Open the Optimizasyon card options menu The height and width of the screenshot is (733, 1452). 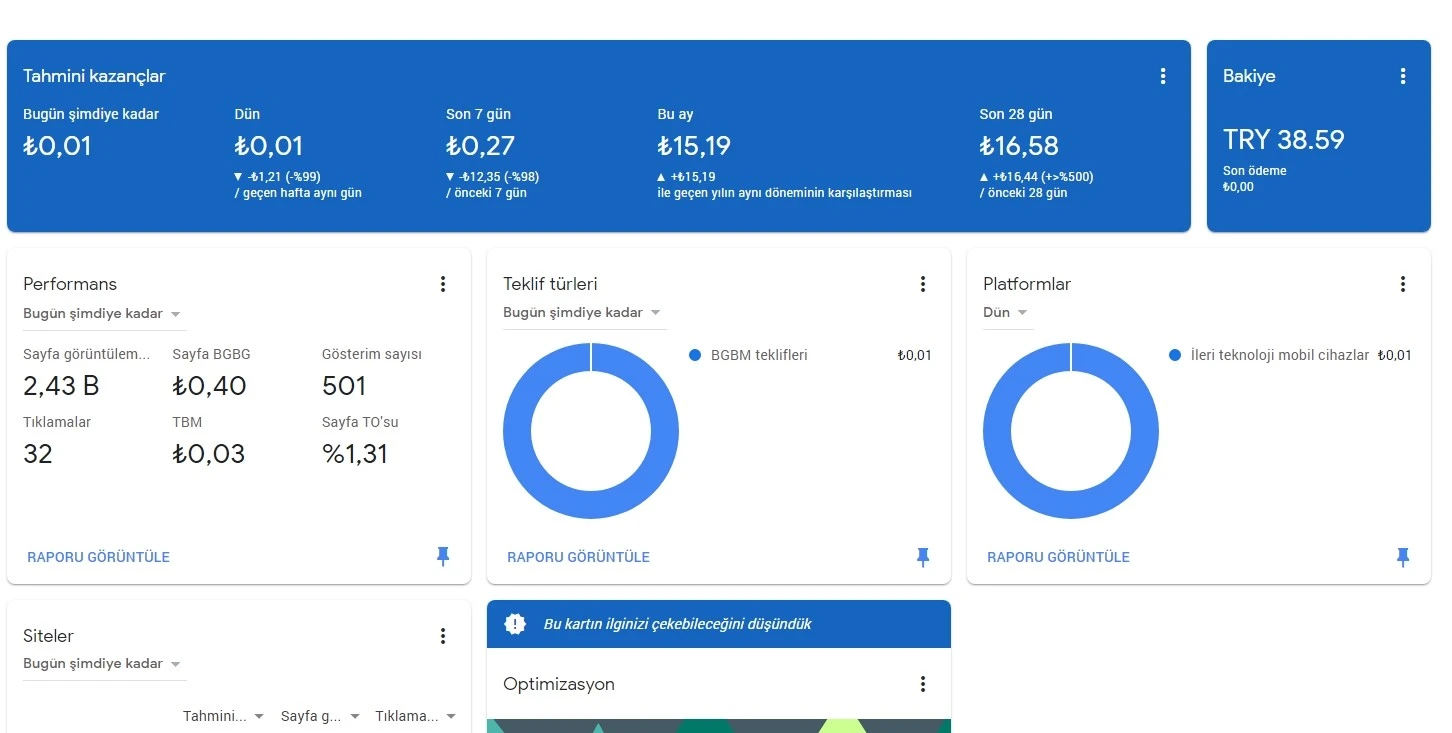tap(923, 684)
